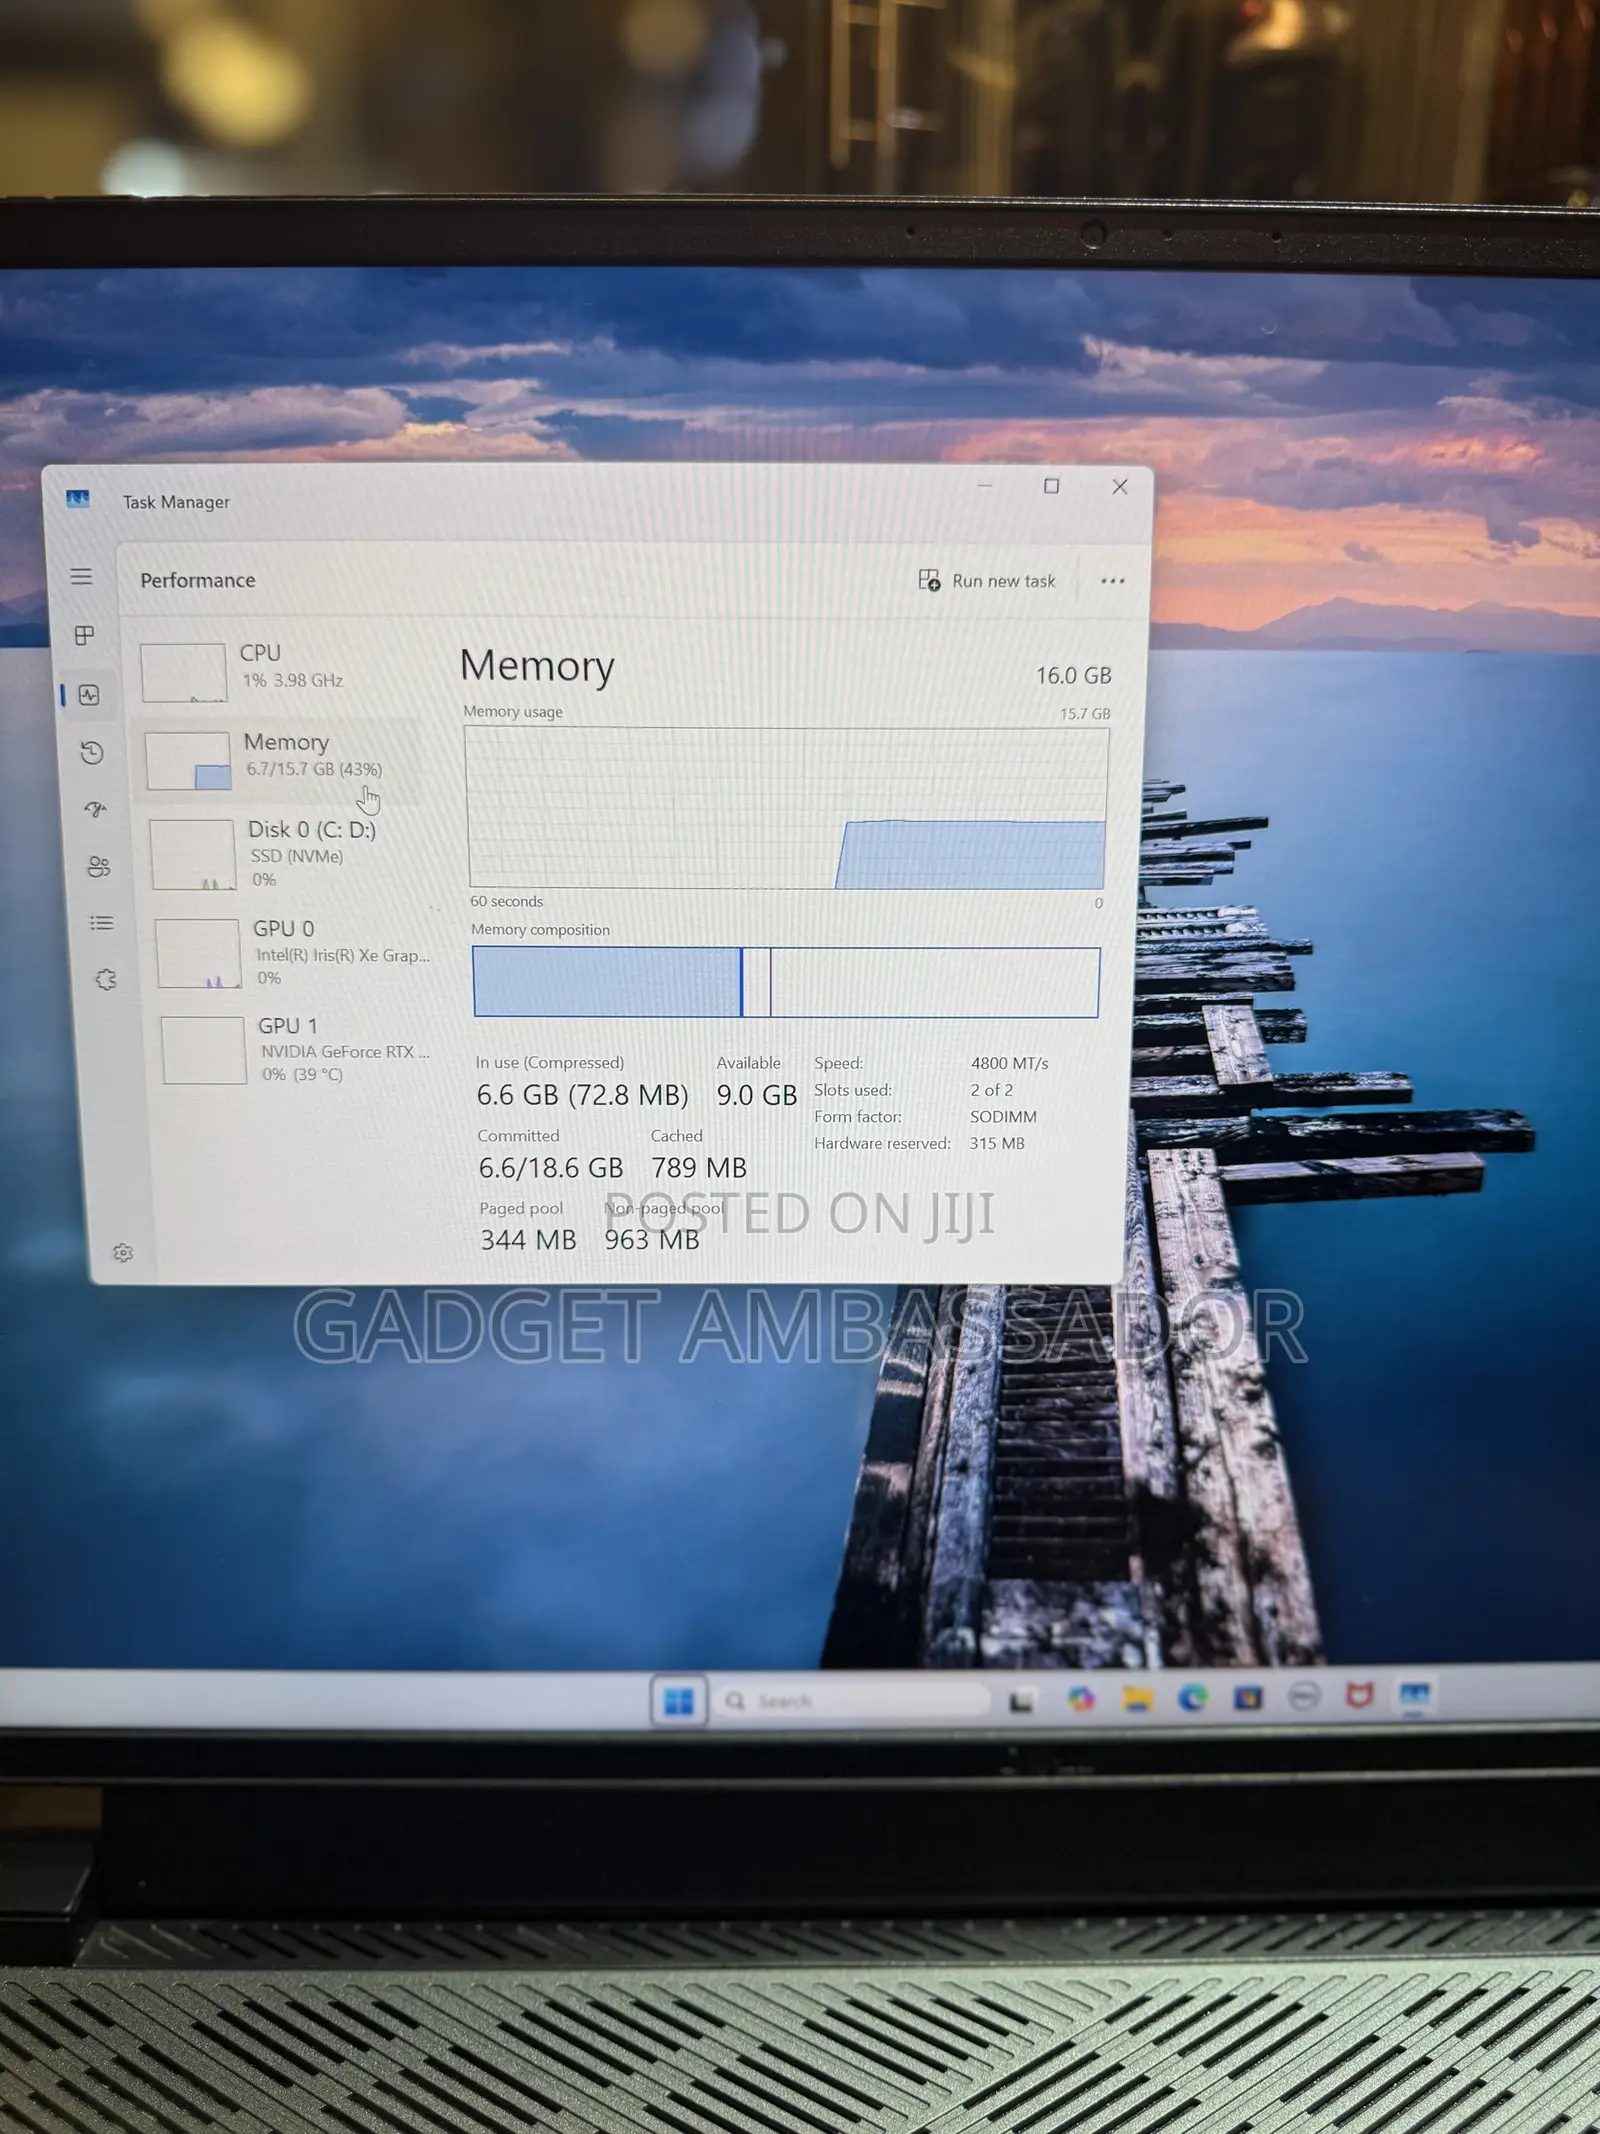Click the Speed value 4800 MT/s
Viewport: 1600px width, 2134px height.
click(x=1009, y=1063)
